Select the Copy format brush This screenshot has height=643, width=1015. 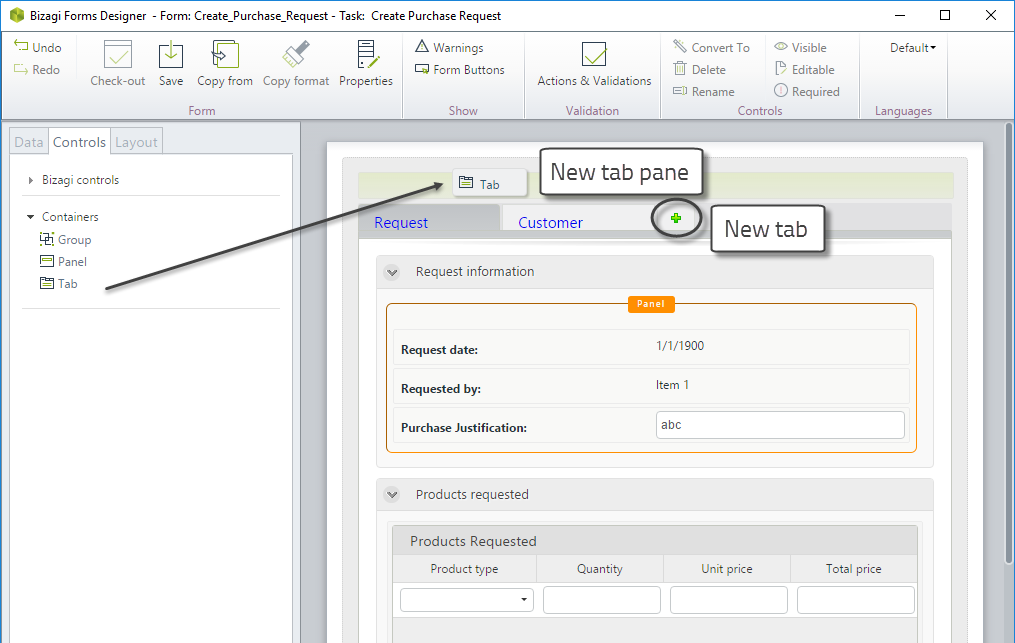click(x=296, y=54)
